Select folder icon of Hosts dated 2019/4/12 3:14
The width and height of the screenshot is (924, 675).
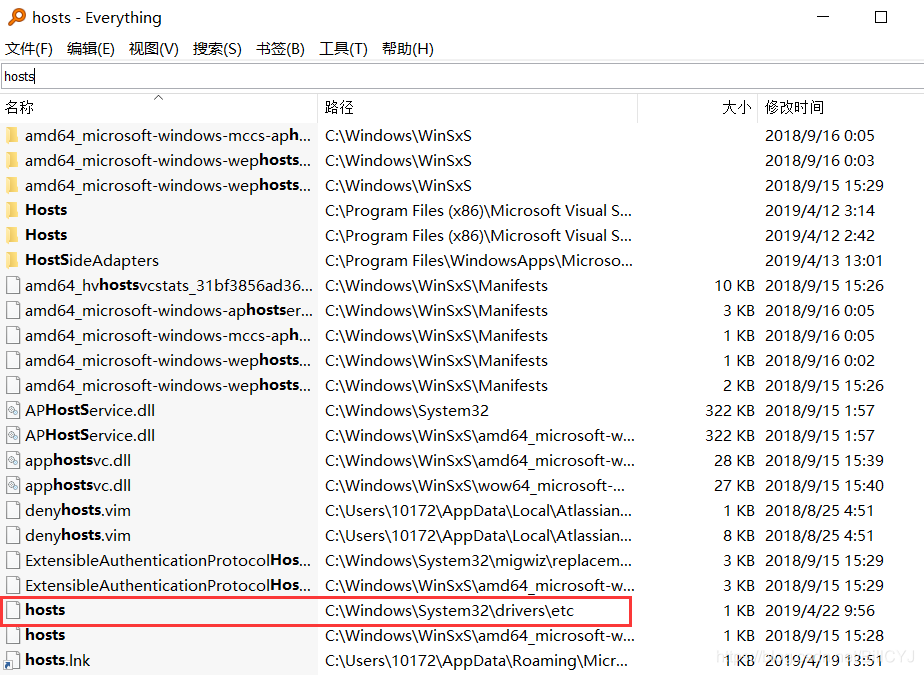(12, 210)
